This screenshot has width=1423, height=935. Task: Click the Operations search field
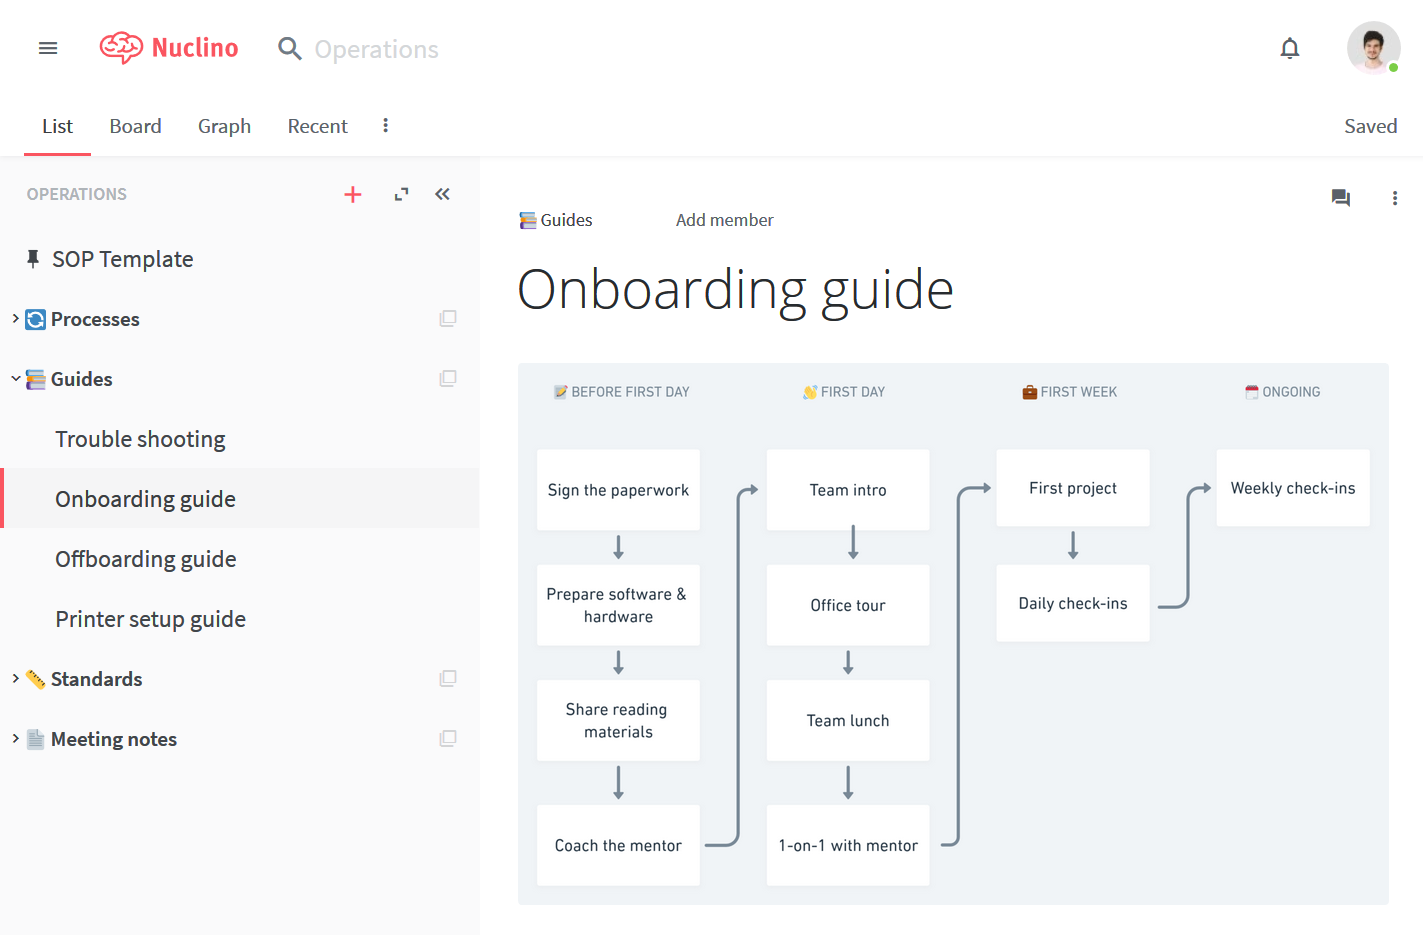(x=375, y=48)
